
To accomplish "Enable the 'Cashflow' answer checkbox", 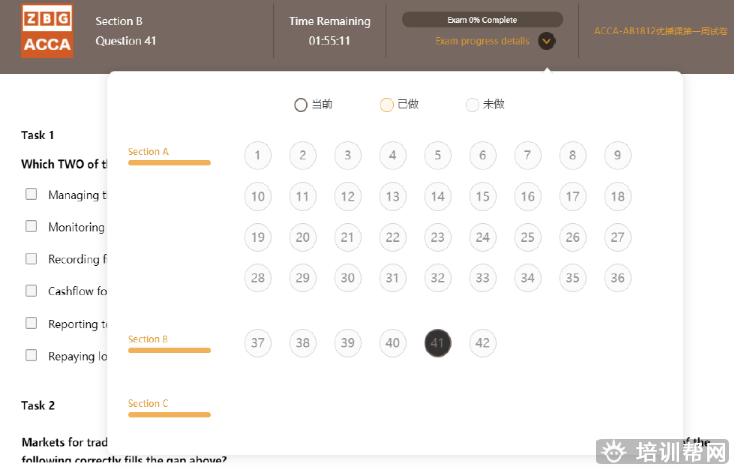I will point(31,291).
